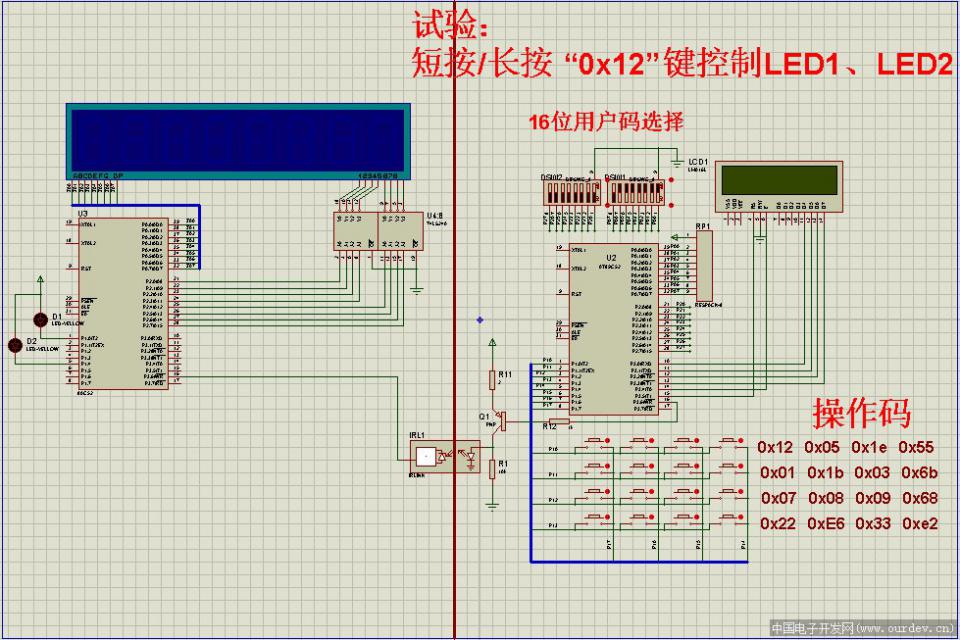Screen dimensions: 960x640
Task: Open the www.ourdev.cn watermark link
Action: [x=863, y=629]
